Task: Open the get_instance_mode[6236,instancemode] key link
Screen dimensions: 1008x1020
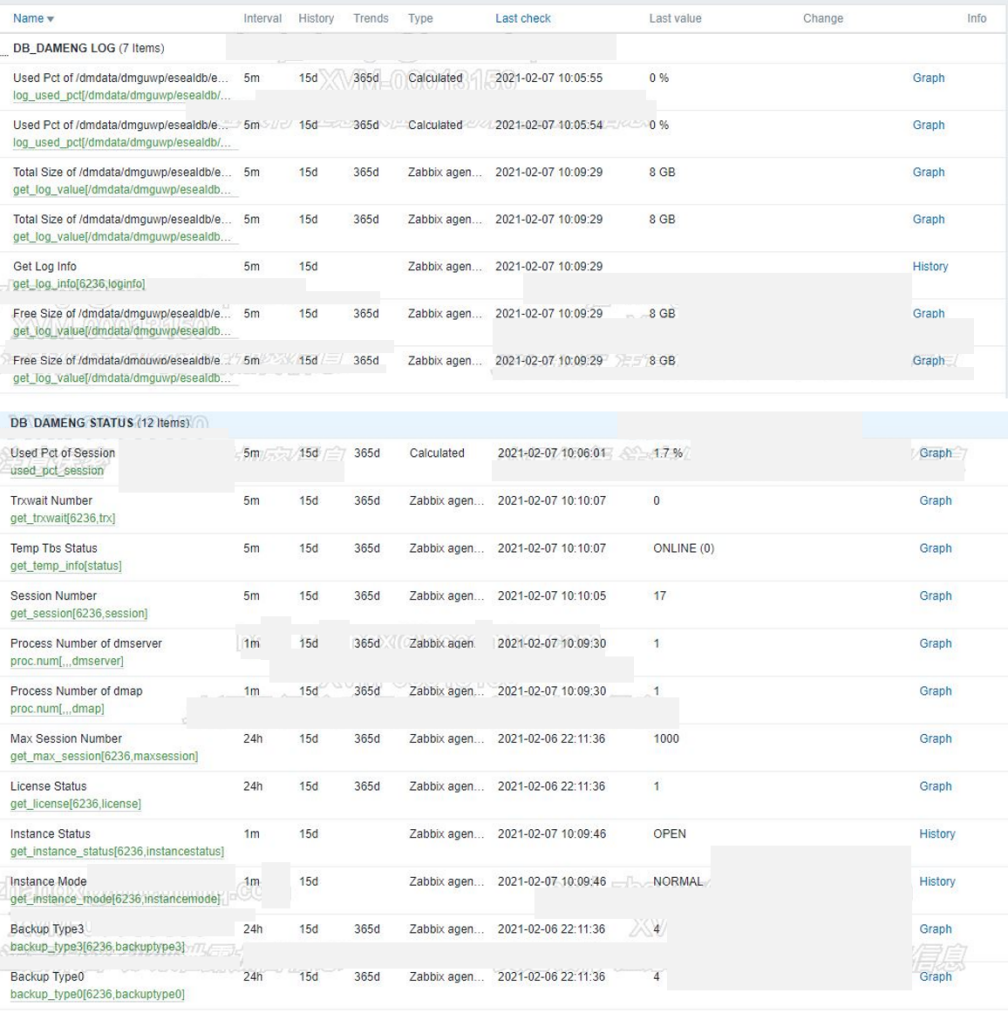Action: pos(115,899)
